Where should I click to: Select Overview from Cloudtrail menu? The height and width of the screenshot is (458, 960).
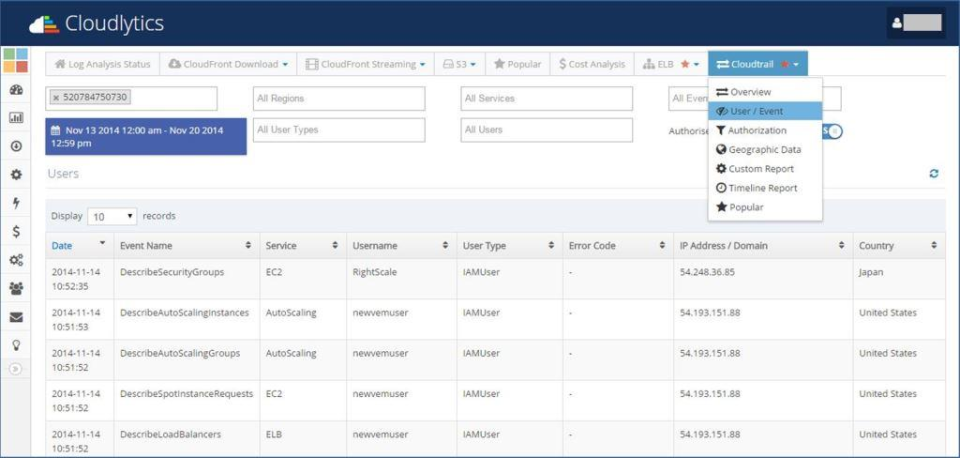(765, 92)
